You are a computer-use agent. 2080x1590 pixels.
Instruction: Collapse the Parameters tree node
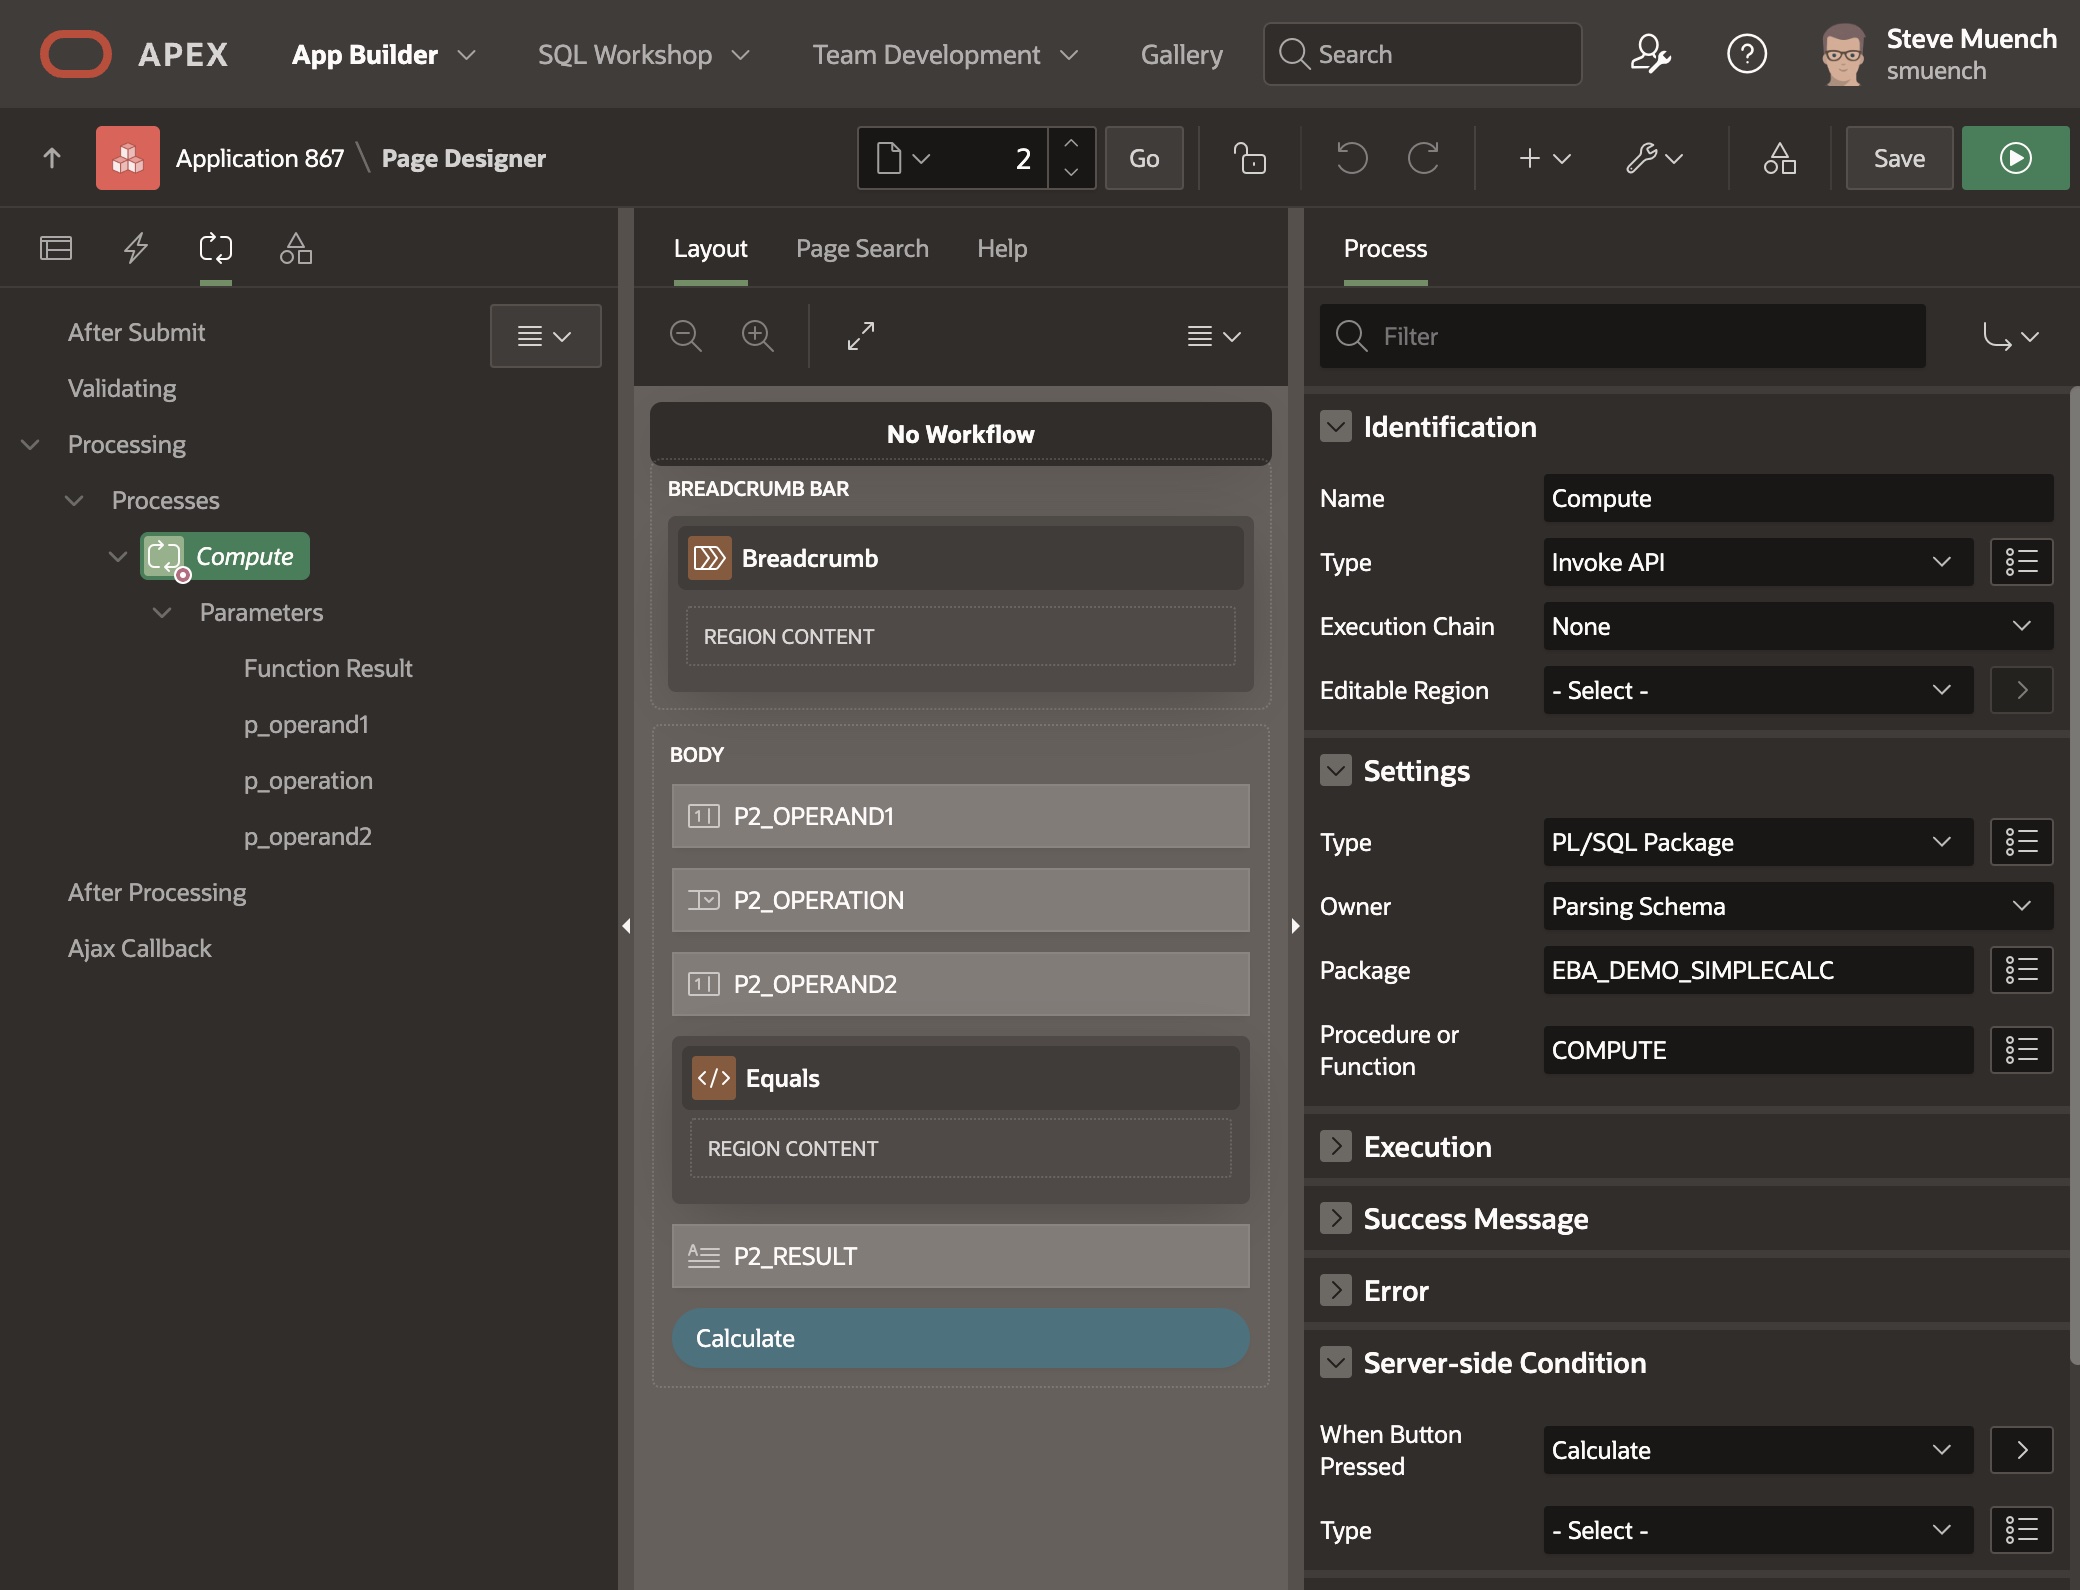pyautogui.click(x=162, y=612)
